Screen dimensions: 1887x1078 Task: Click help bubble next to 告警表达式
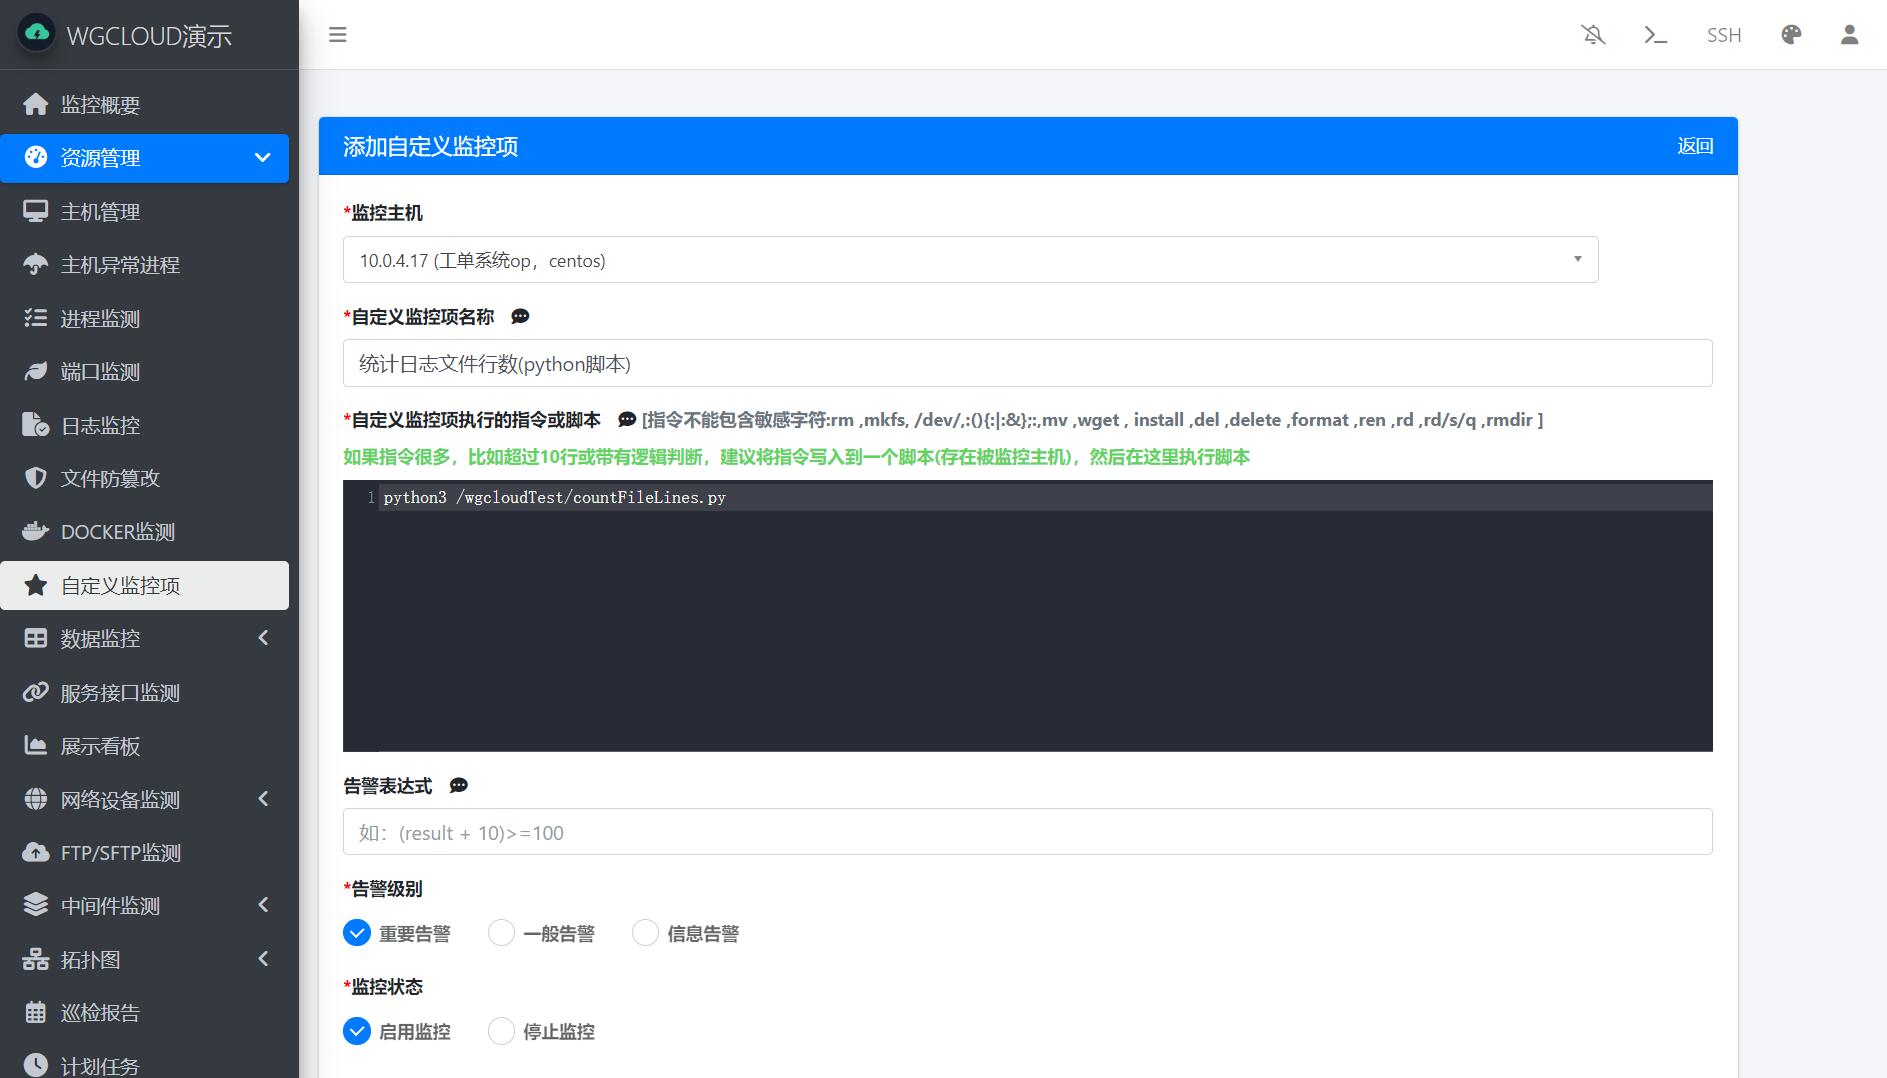click(459, 786)
